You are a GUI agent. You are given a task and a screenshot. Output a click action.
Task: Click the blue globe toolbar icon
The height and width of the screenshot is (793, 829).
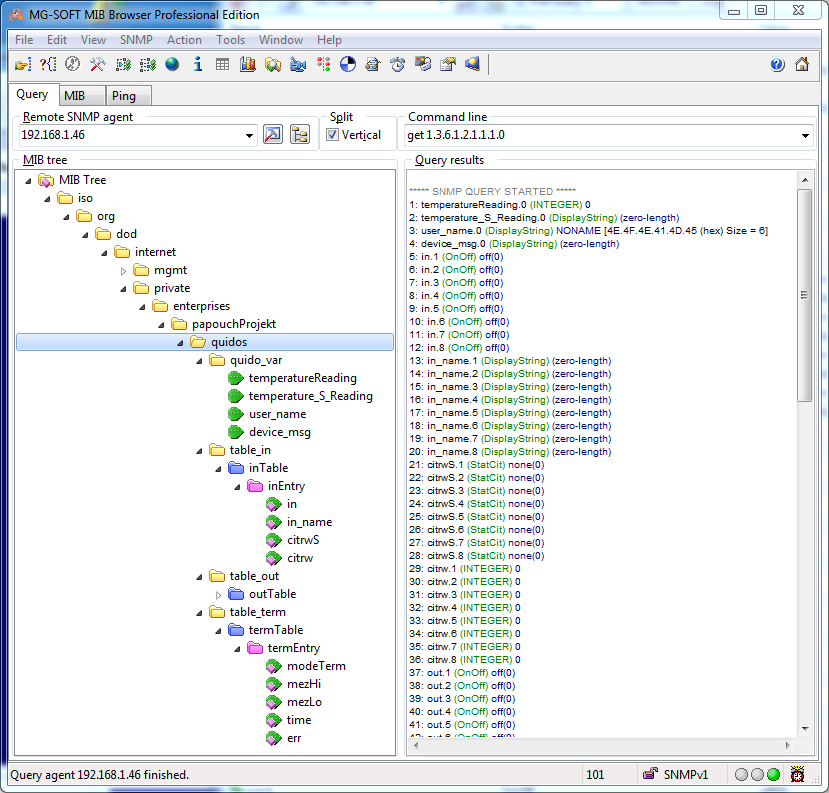[x=172, y=64]
